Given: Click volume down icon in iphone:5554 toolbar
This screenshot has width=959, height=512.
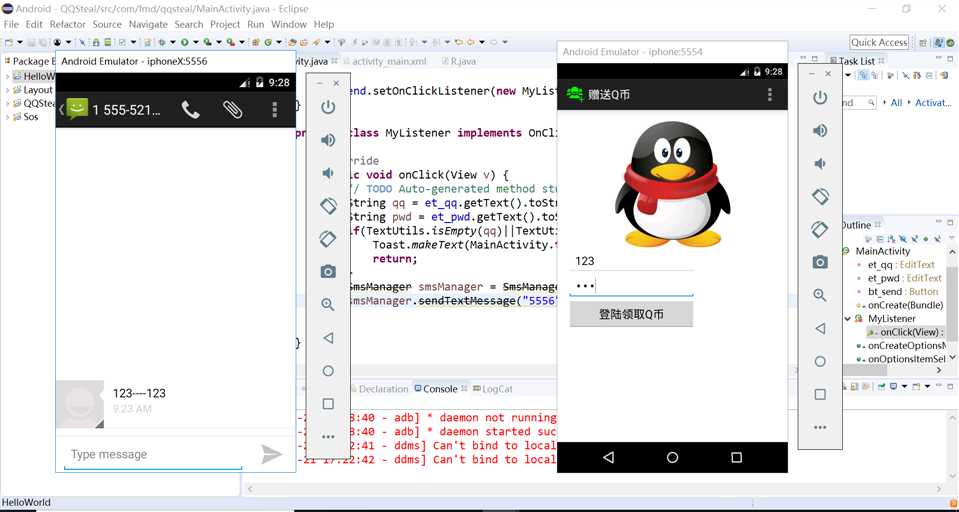Looking at the screenshot, I should (x=820, y=163).
